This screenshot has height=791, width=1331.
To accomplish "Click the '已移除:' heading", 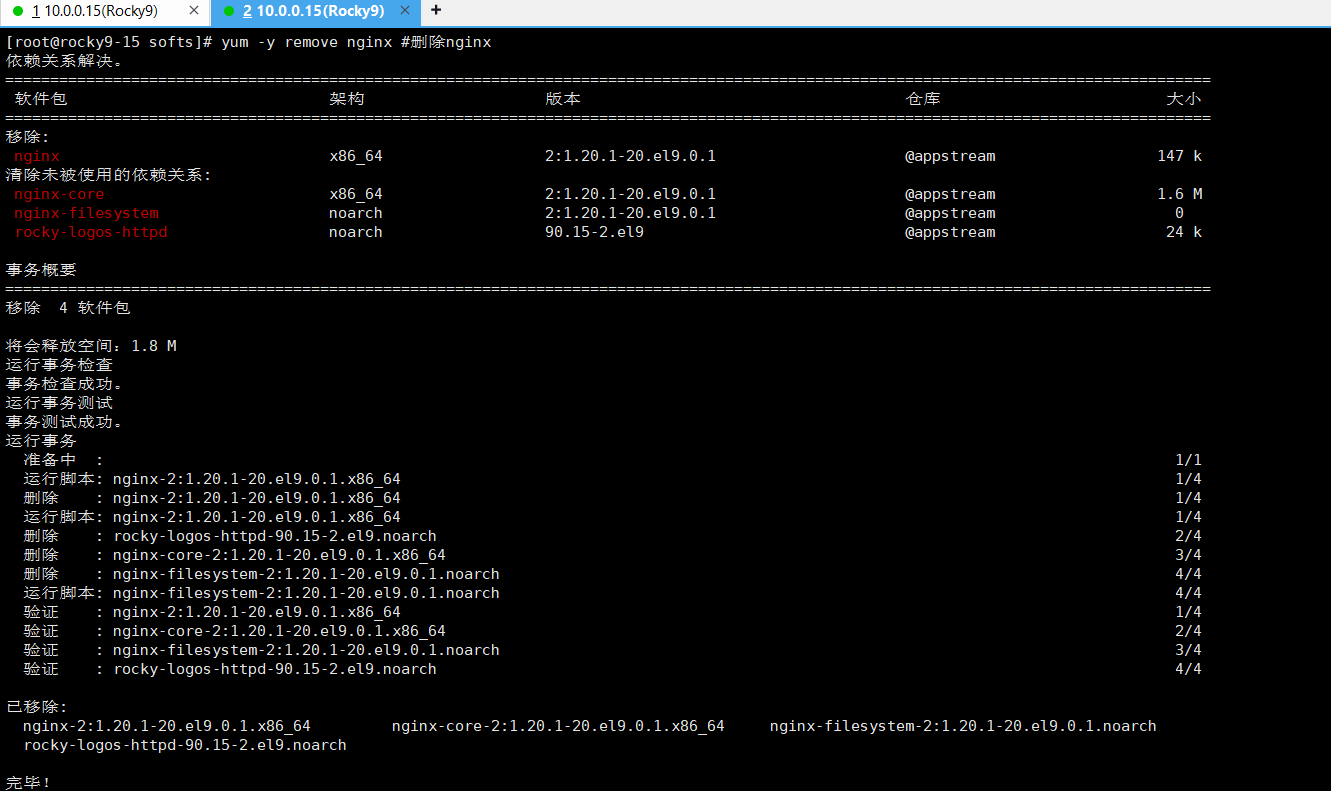I will point(37,707).
